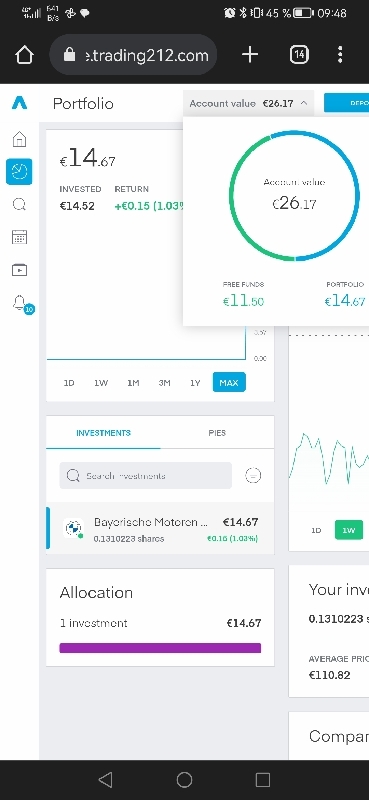The image size is (369, 800).
Task: Open the browser tab switcher showing 14
Action: pyautogui.click(x=300, y=55)
